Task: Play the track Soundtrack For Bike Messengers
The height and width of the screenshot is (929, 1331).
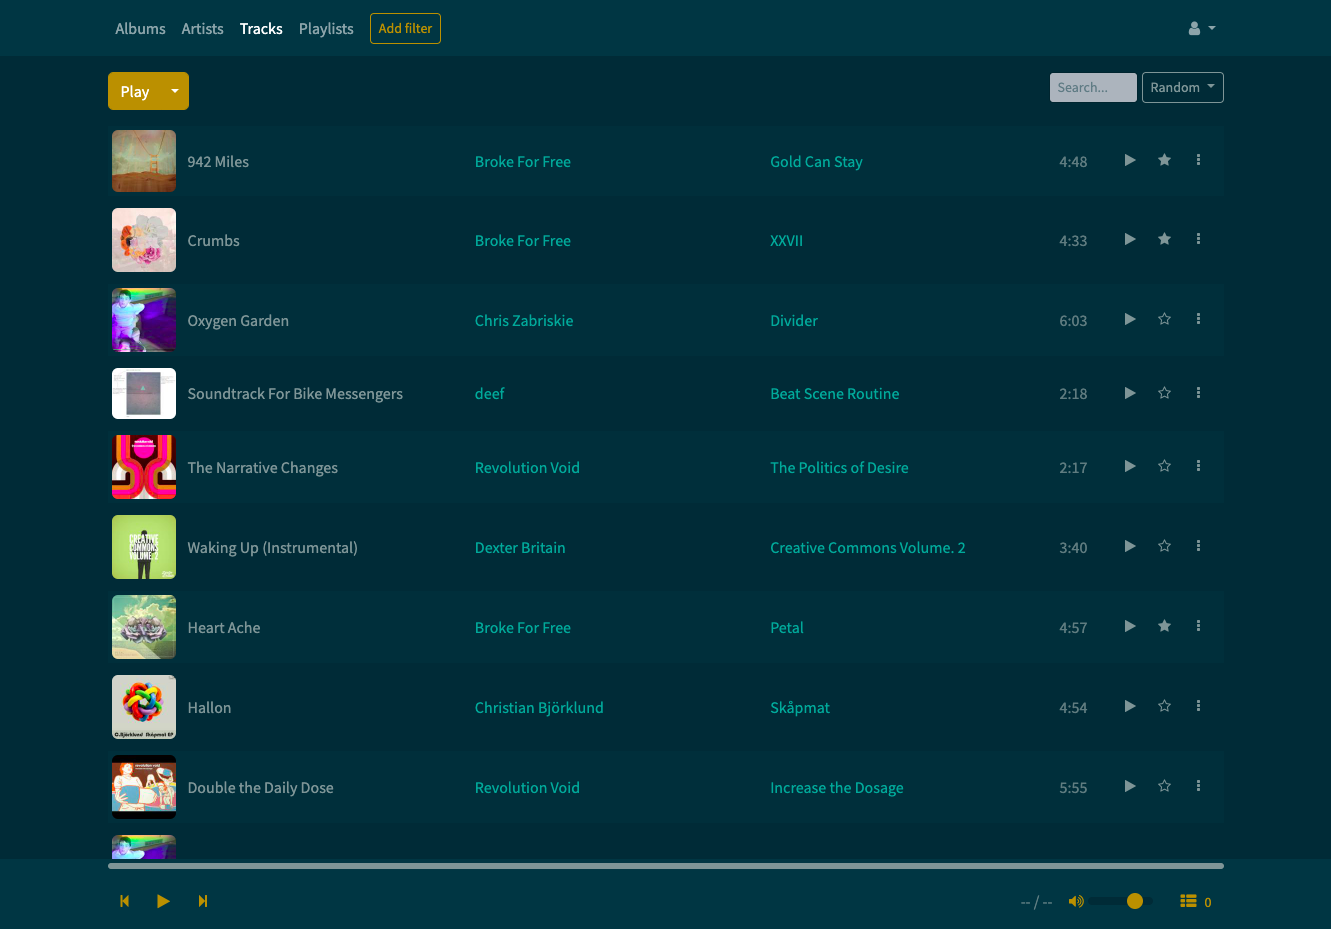Action: pos(1130,393)
